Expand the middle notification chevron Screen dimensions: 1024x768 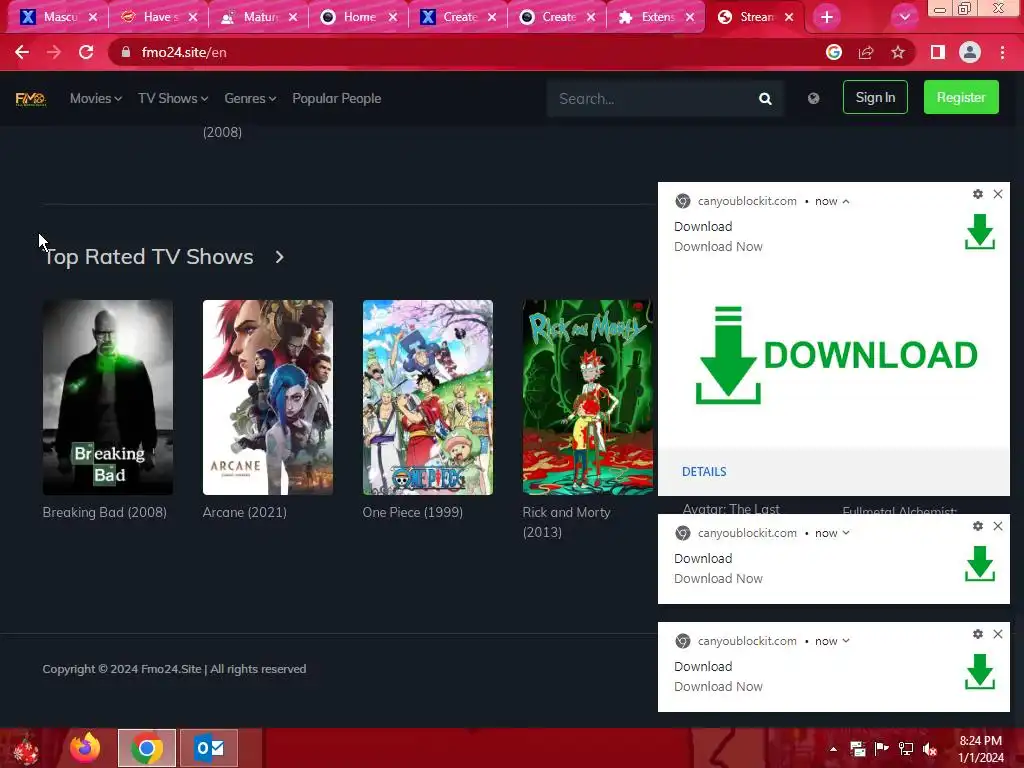(x=846, y=533)
